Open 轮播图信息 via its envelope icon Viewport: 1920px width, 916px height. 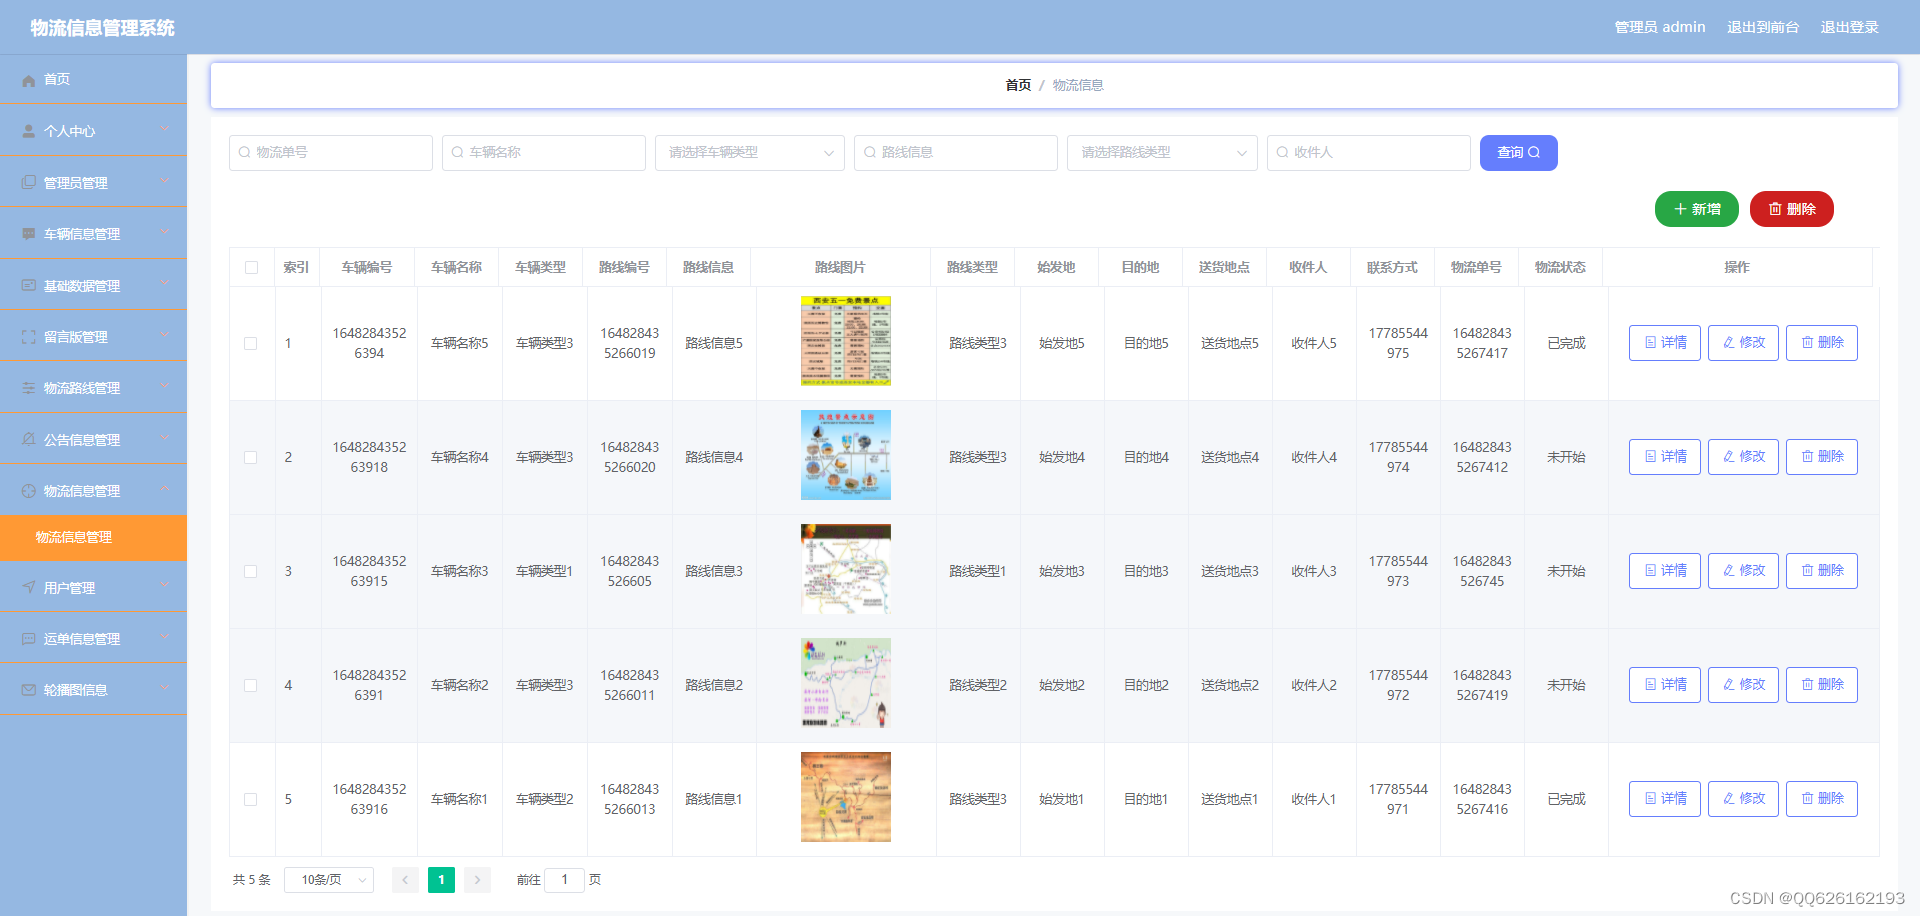[28, 689]
